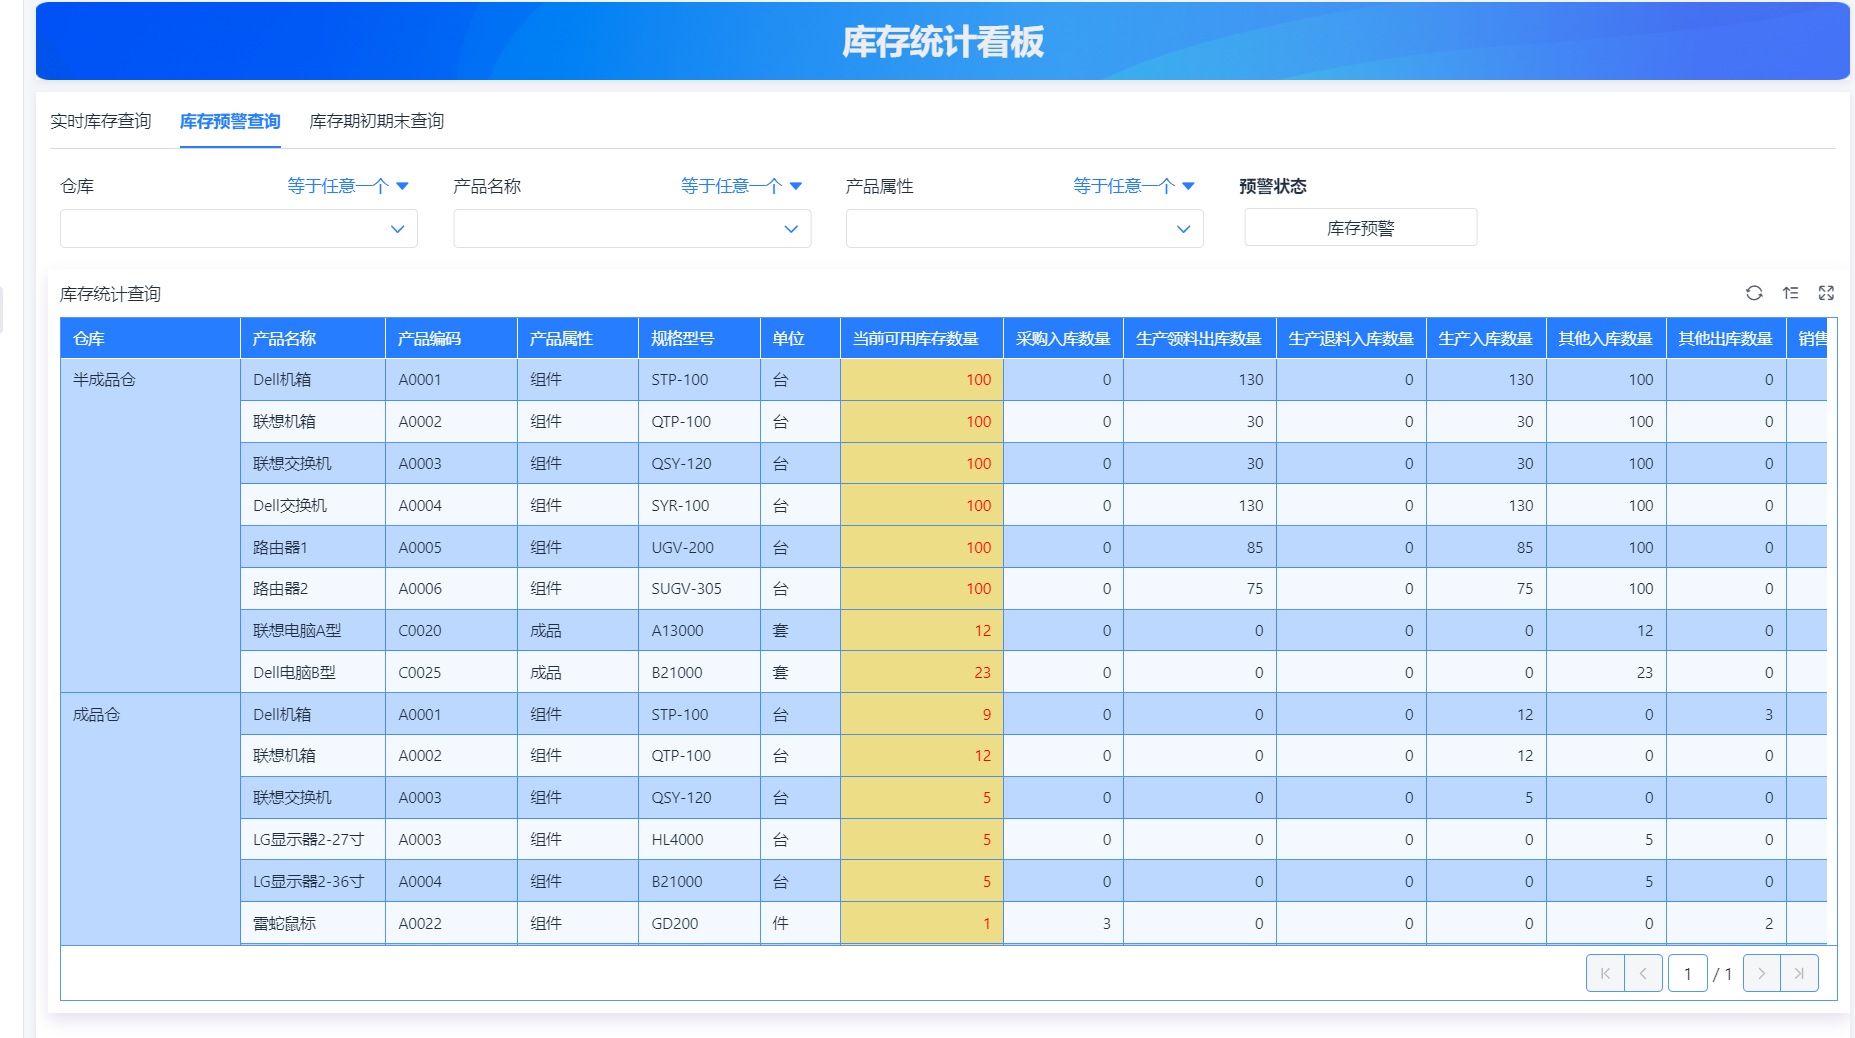
Task: Select the 成品仓 warehouse cell
Action: [150, 819]
